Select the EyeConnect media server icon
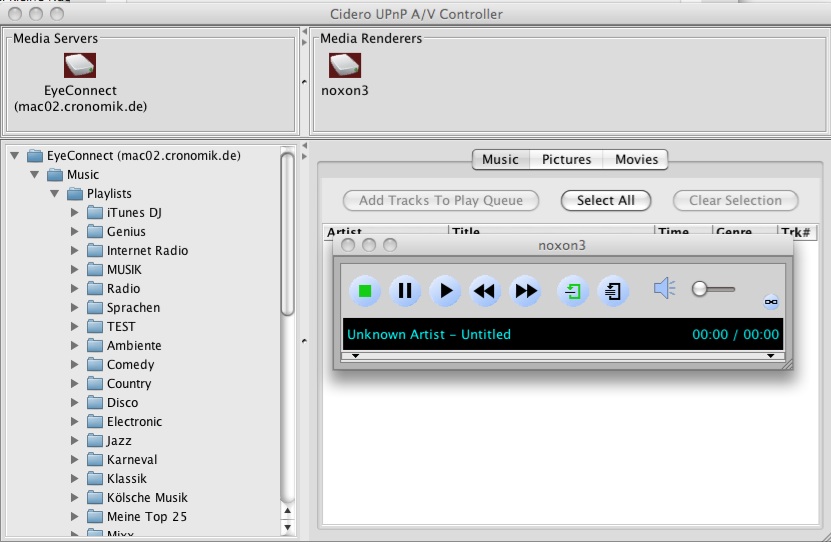The width and height of the screenshot is (831, 542). (x=80, y=66)
